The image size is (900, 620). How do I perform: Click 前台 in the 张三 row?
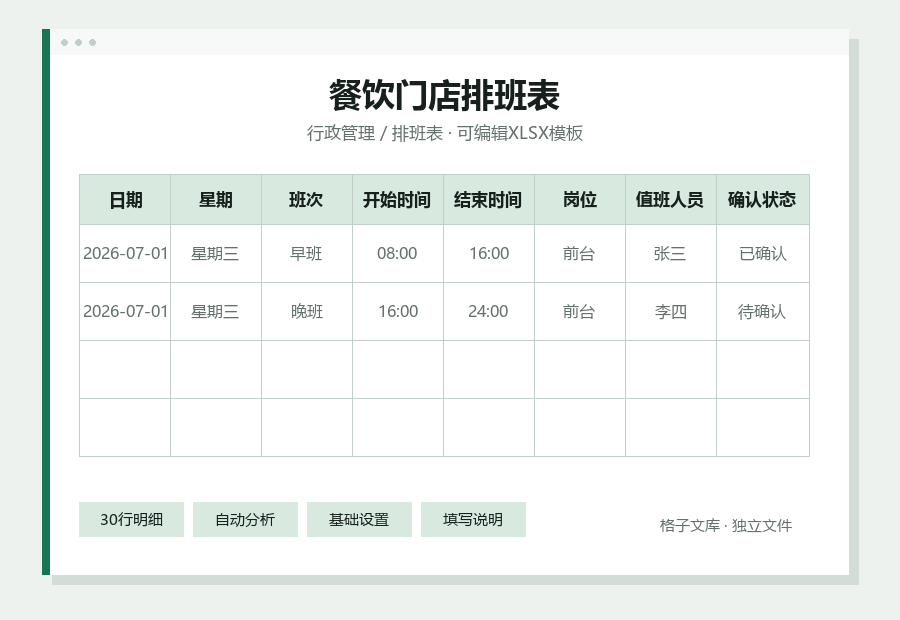pos(580,253)
